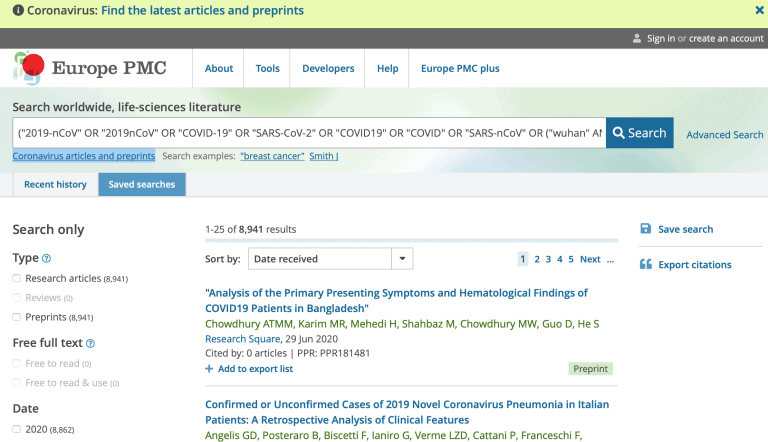The width and height of the screenshot is (768, 442).
Task: Click the Type help question icon
Action: [47, 258]
